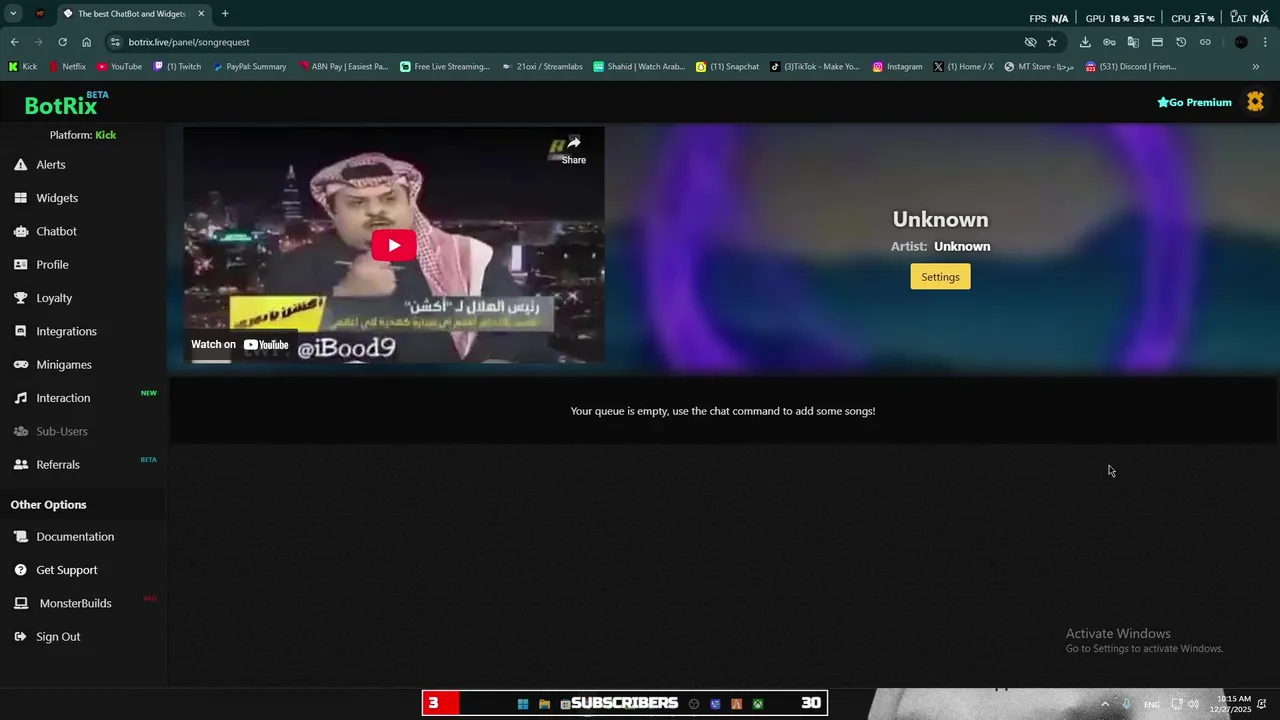1280x720 pixels.
Task: Select Loyalty in the sidebar
Action: tap(54, 298)
